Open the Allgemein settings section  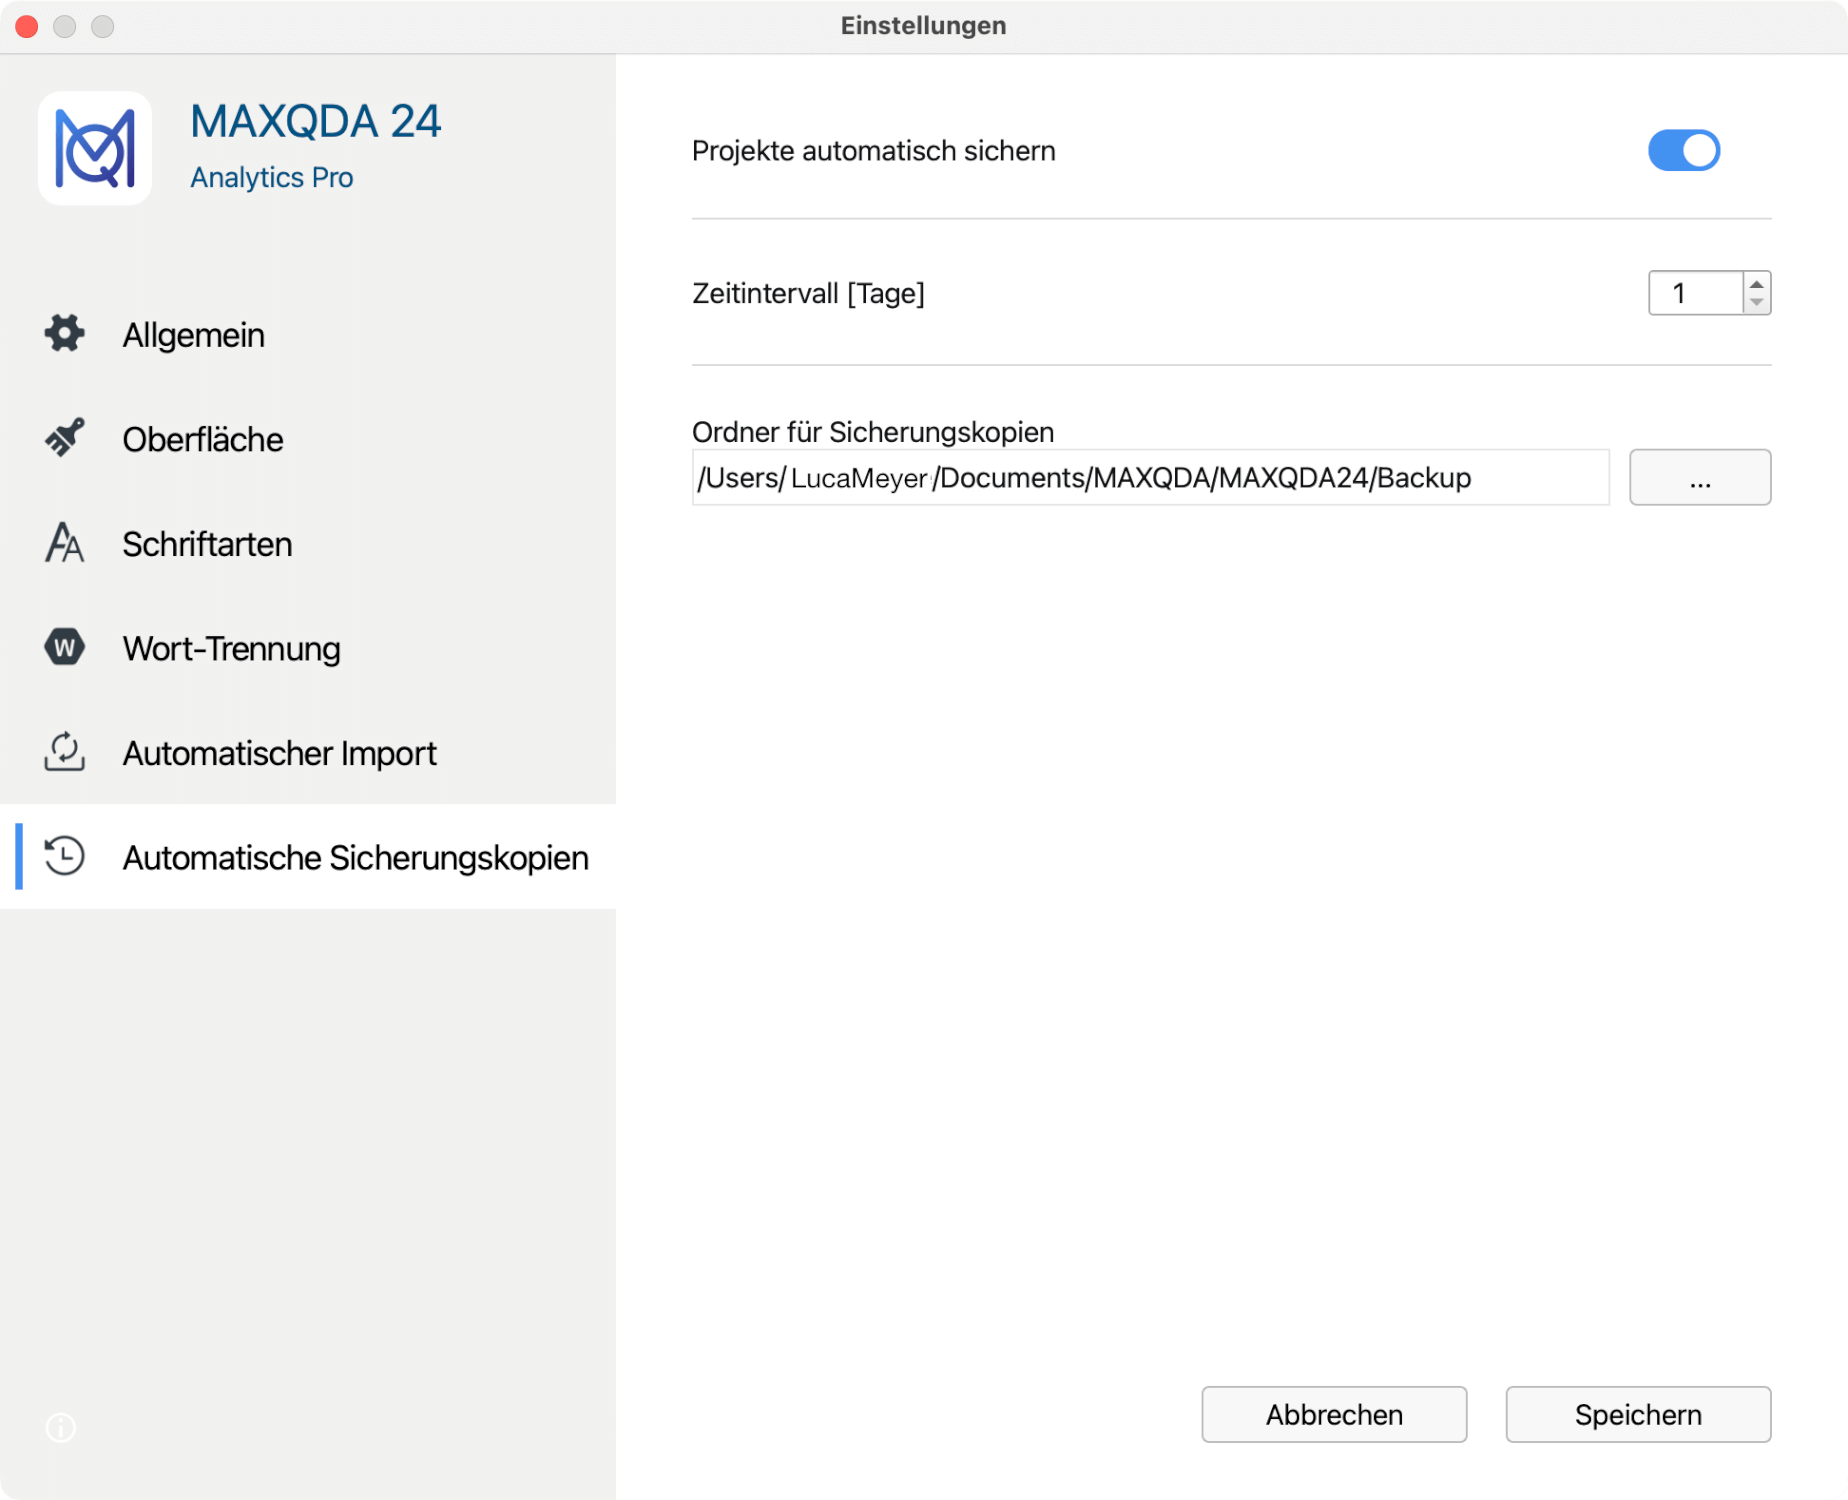[193, 335]
